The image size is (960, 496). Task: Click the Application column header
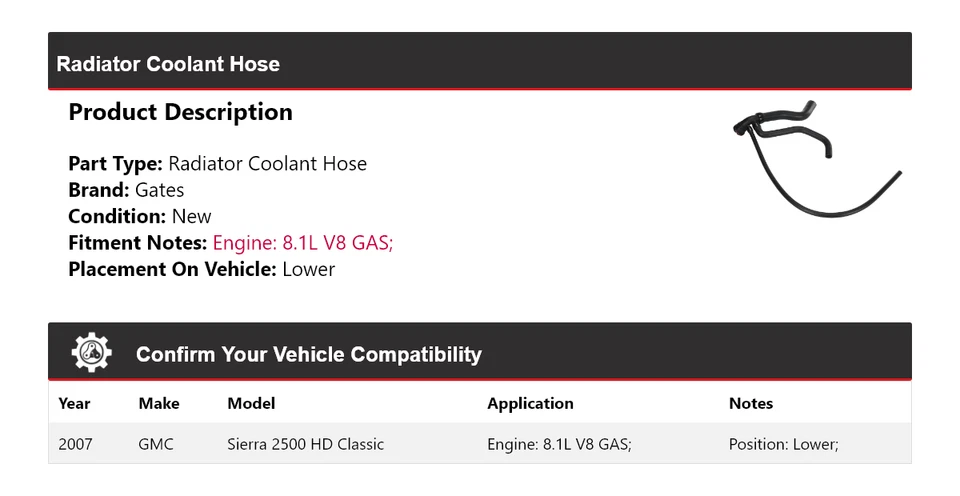(530, 404)
